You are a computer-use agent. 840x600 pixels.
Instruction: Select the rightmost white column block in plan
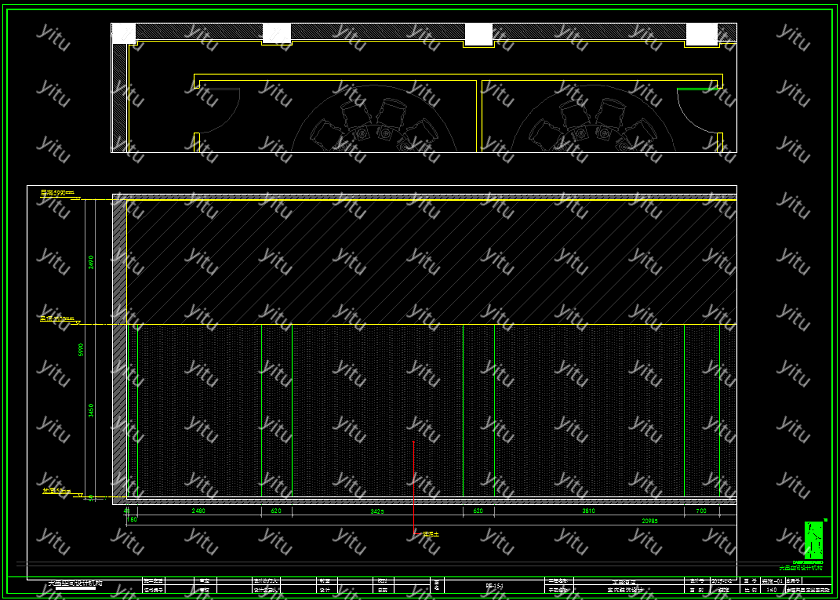701,35
